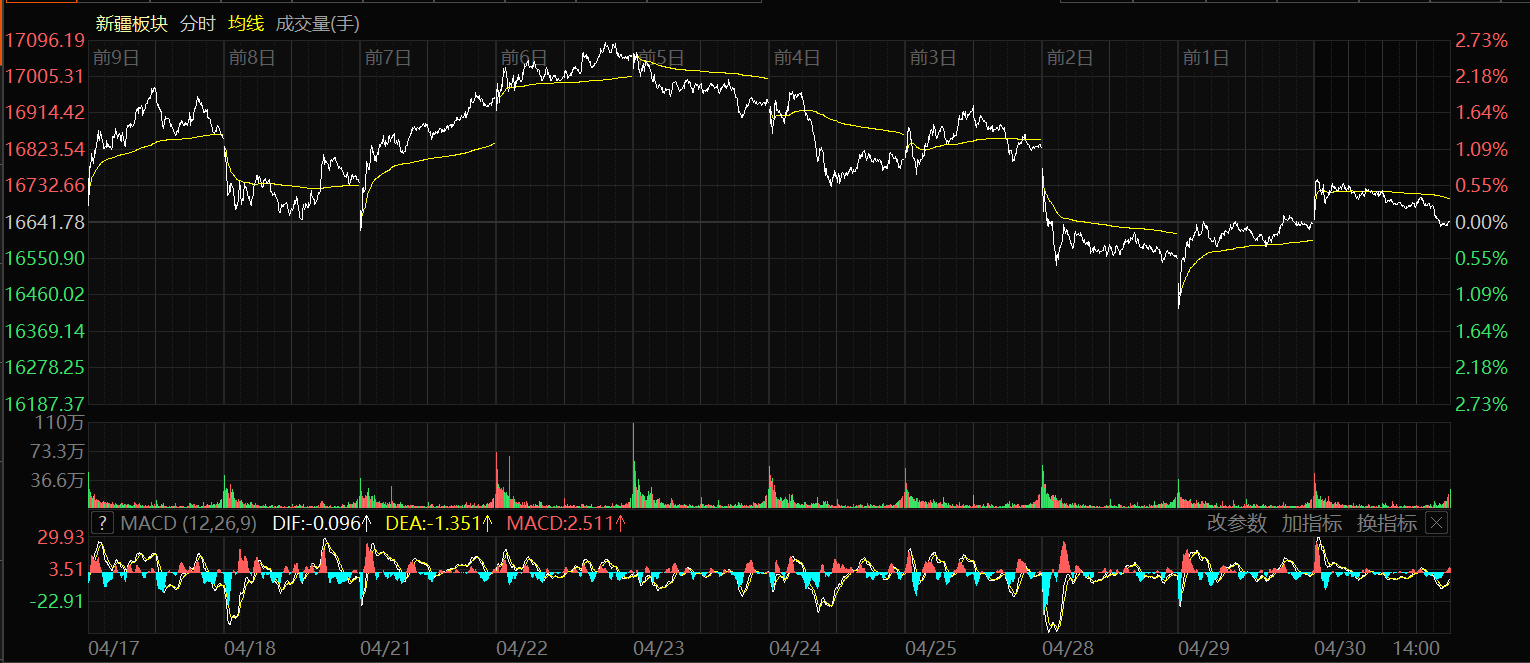Select the 前7日 day marker
1530x663 pixels.
(x=388, y=58)
